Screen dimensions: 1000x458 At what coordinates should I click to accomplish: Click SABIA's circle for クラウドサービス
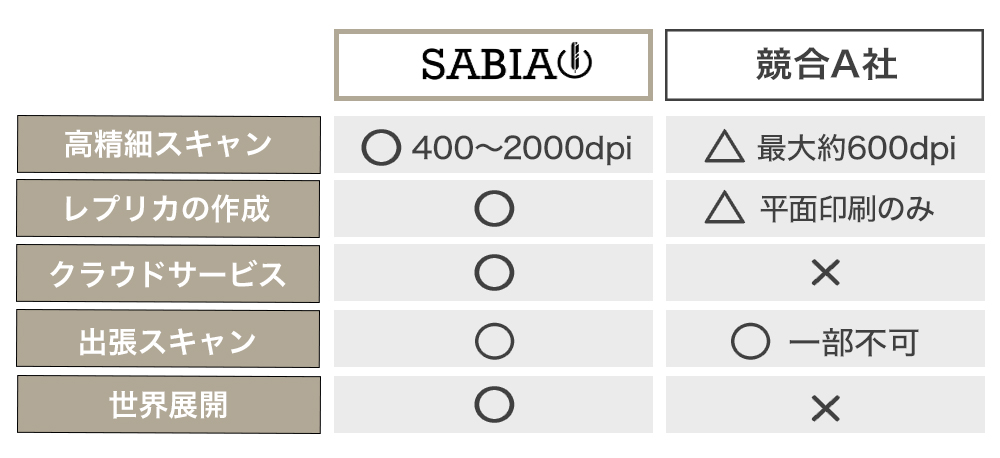tap(494, 273)
